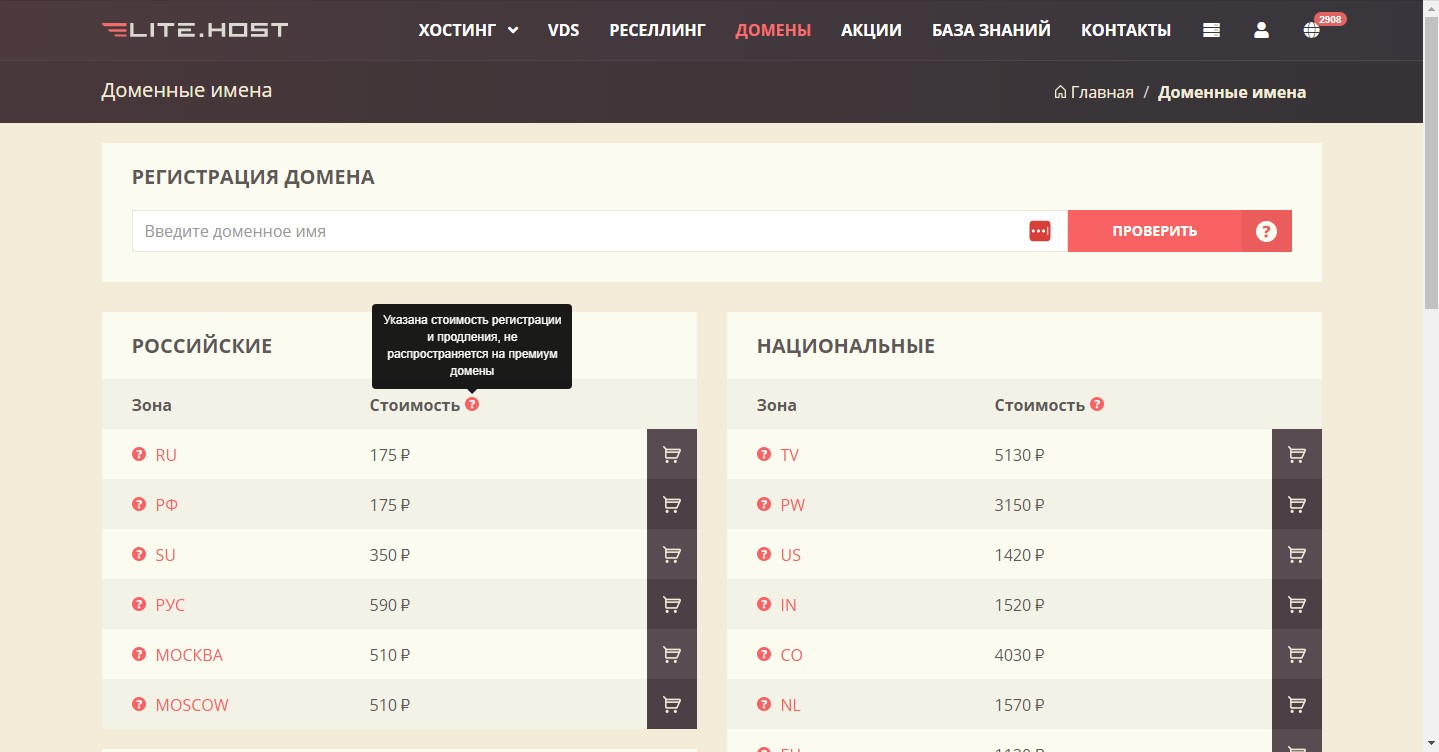Add SU domain to cart
The width and height of the screenshot is (1439, 752).
click(x=672, y=554)
